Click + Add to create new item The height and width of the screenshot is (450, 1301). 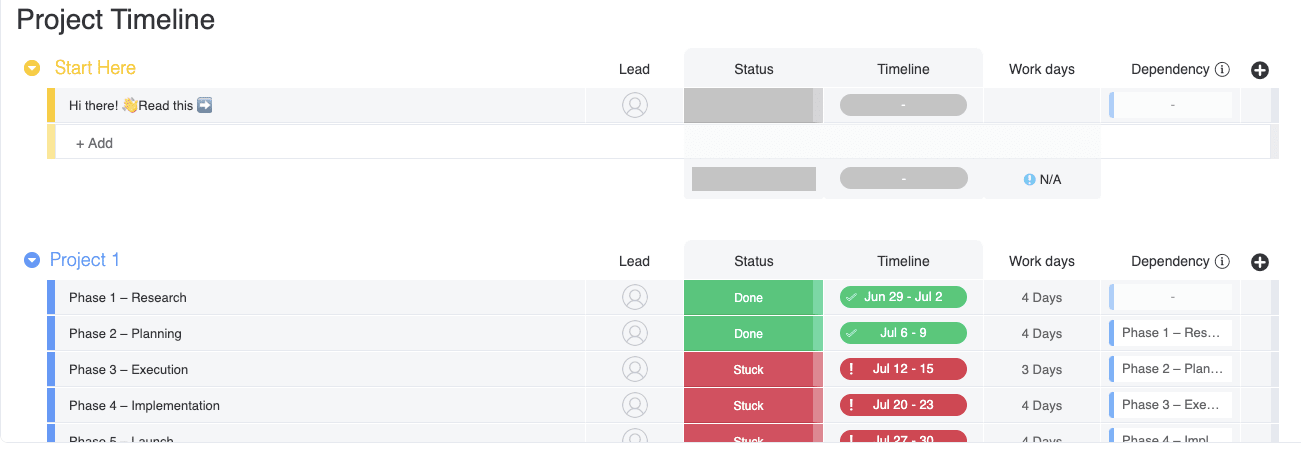tap(95, 143)
